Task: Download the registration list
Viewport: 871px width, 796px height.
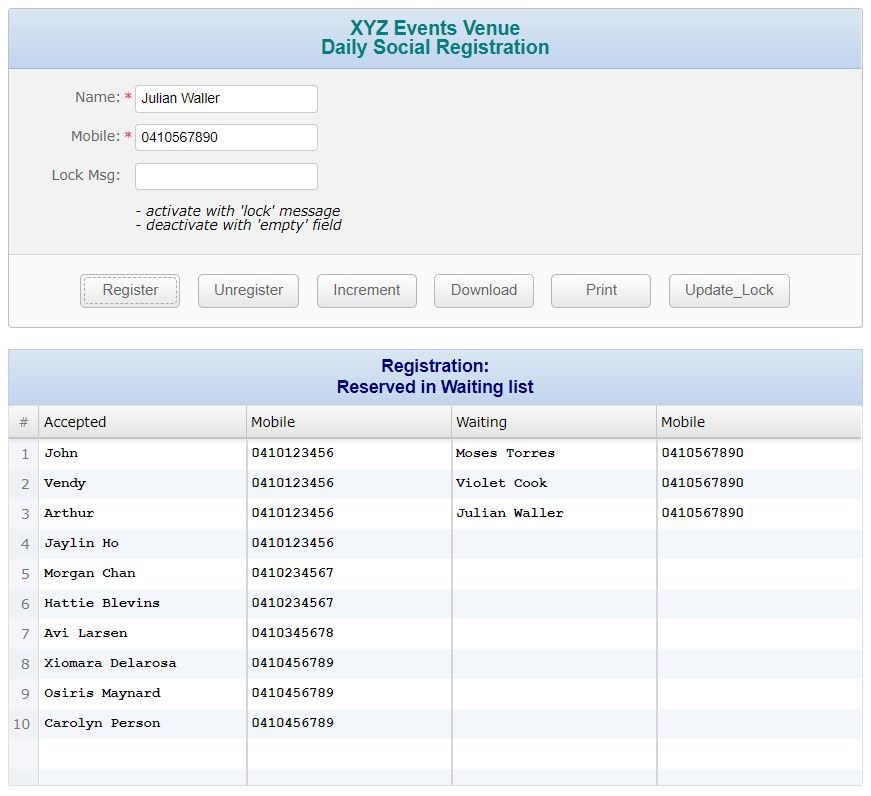Action: tap(484, 291)
